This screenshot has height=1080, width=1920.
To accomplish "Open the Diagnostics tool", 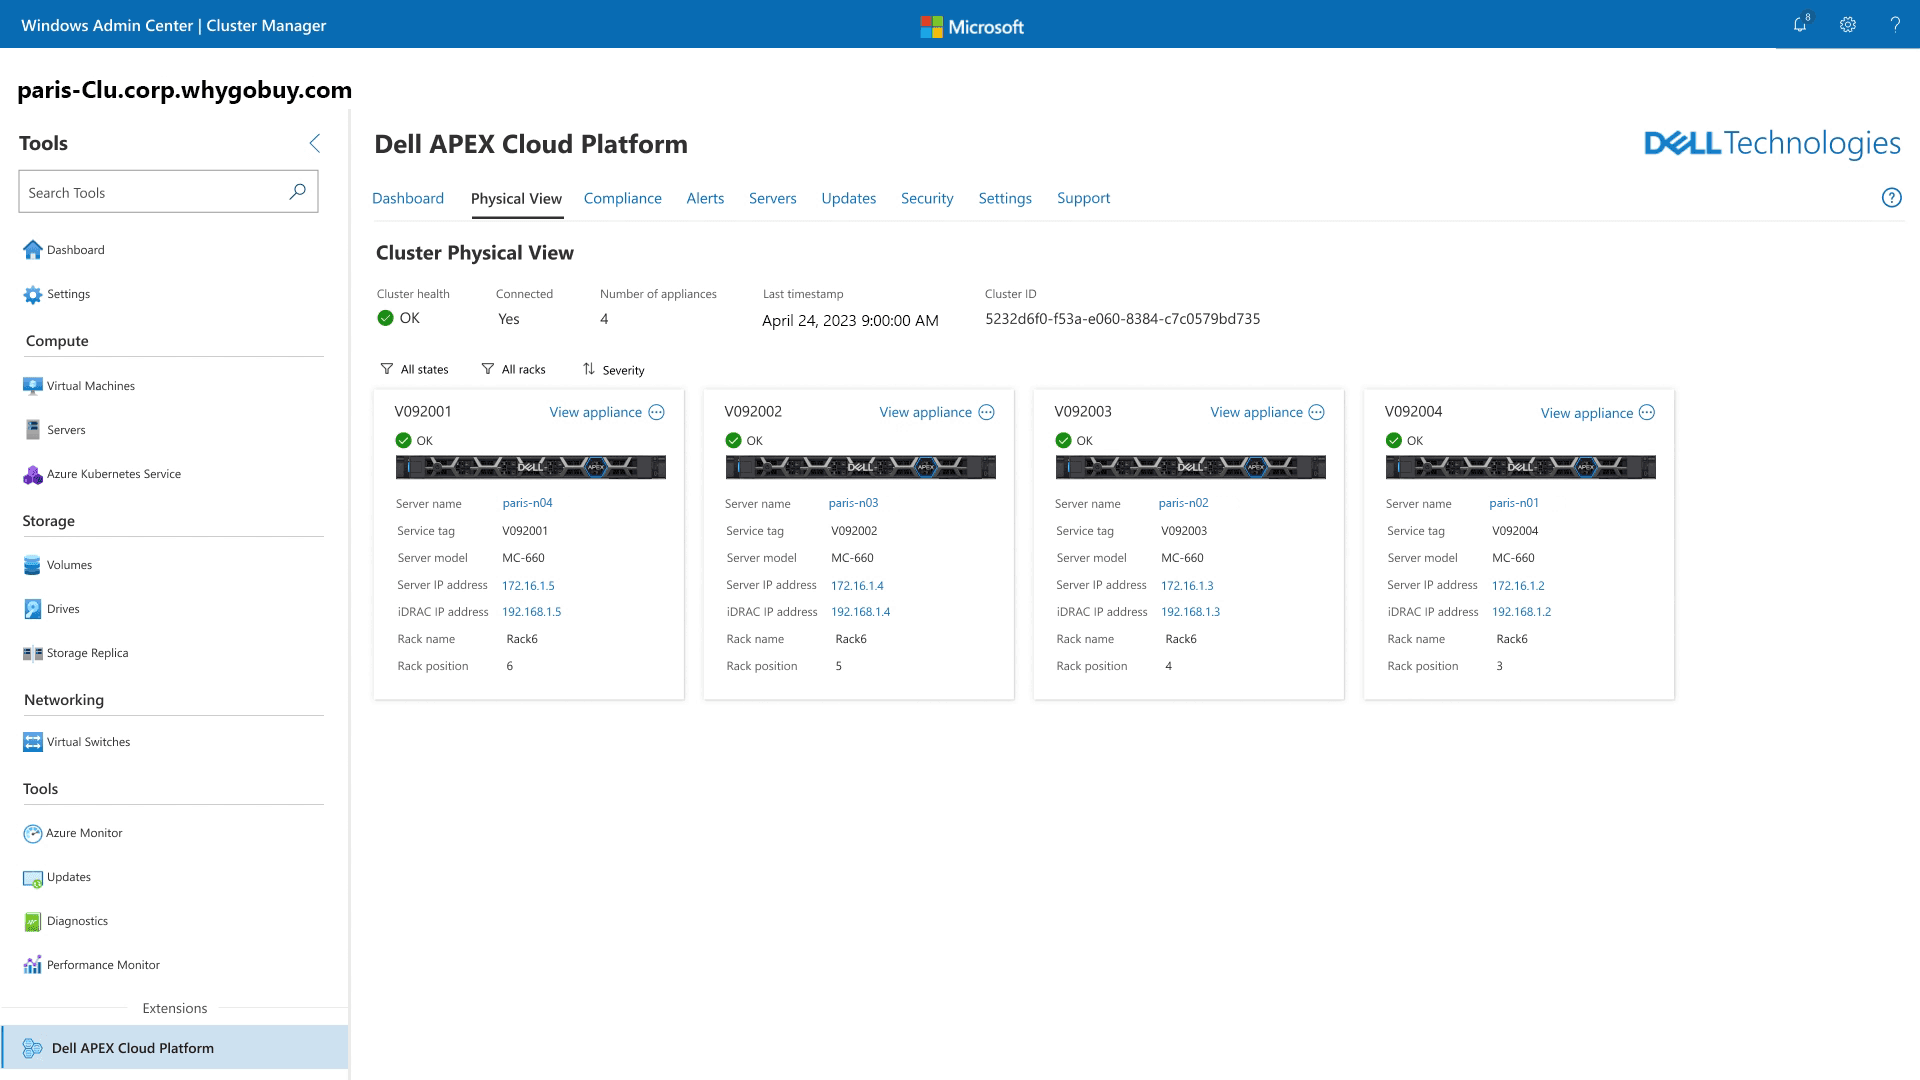I will 77,921.
